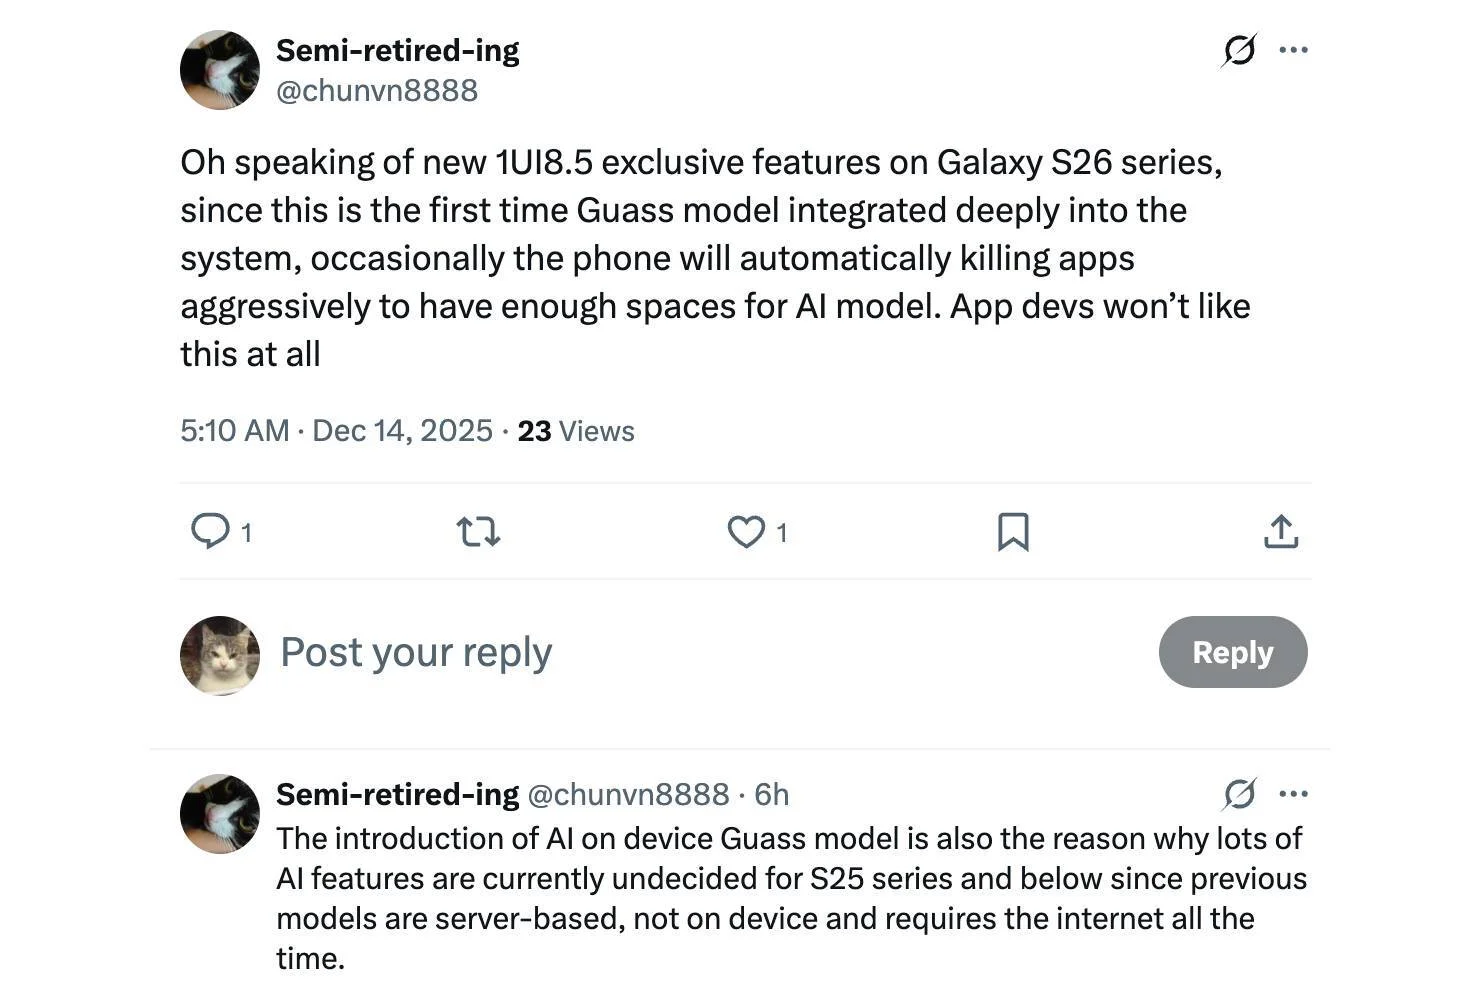Click the repost arrows icon
Screen dimensions: 1480x986
pos(478,531)
